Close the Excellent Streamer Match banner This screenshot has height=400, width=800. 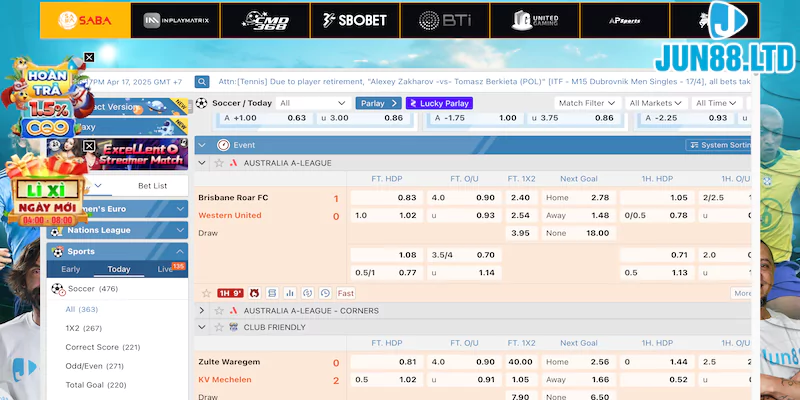[x=89, y=146]
